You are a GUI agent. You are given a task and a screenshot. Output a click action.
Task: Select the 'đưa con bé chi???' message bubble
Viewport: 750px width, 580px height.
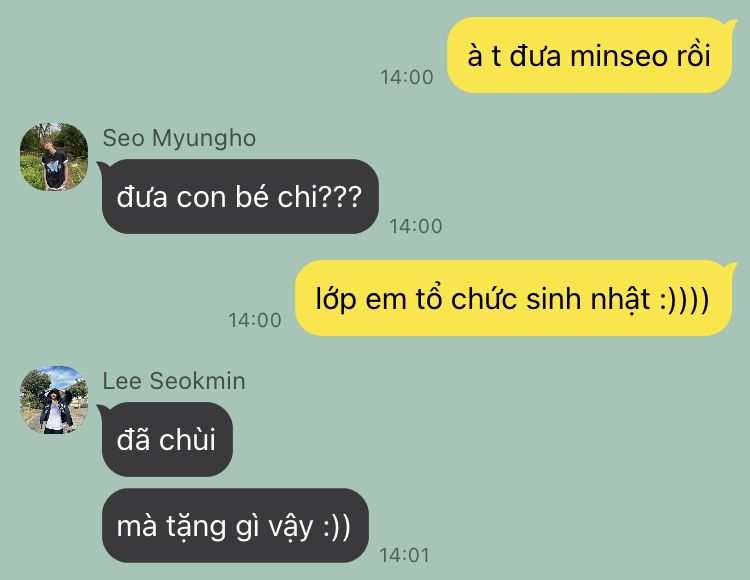(x=240, y=197)
